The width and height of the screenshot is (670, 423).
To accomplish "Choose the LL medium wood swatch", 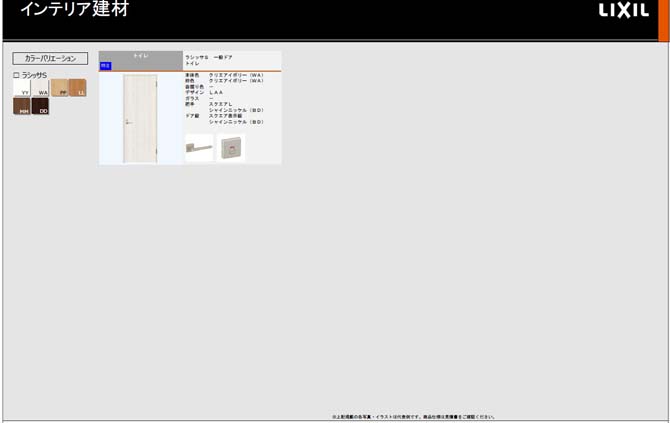I will 78,88.
